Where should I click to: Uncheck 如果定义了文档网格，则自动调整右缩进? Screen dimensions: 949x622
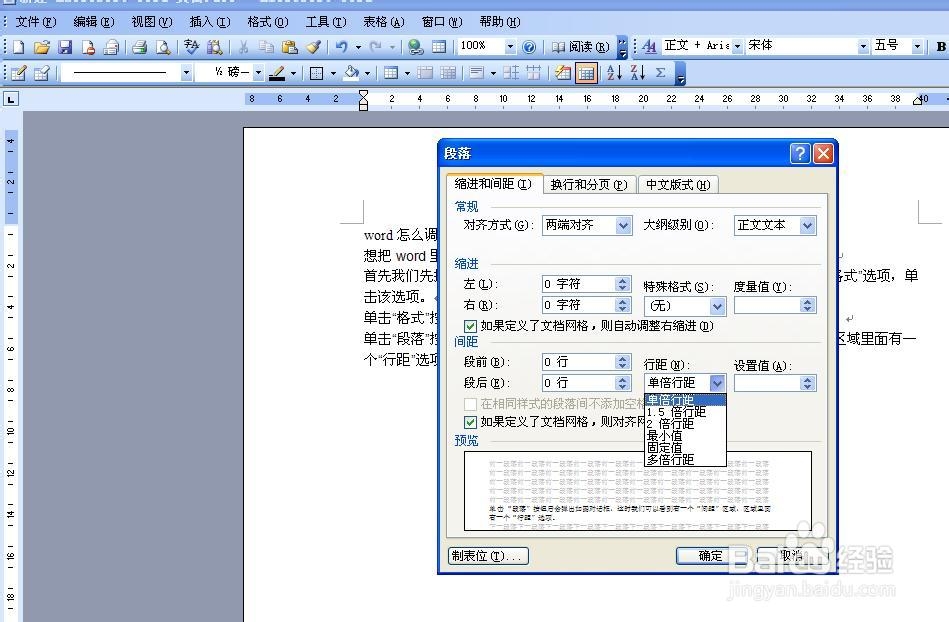coord(470,325)
